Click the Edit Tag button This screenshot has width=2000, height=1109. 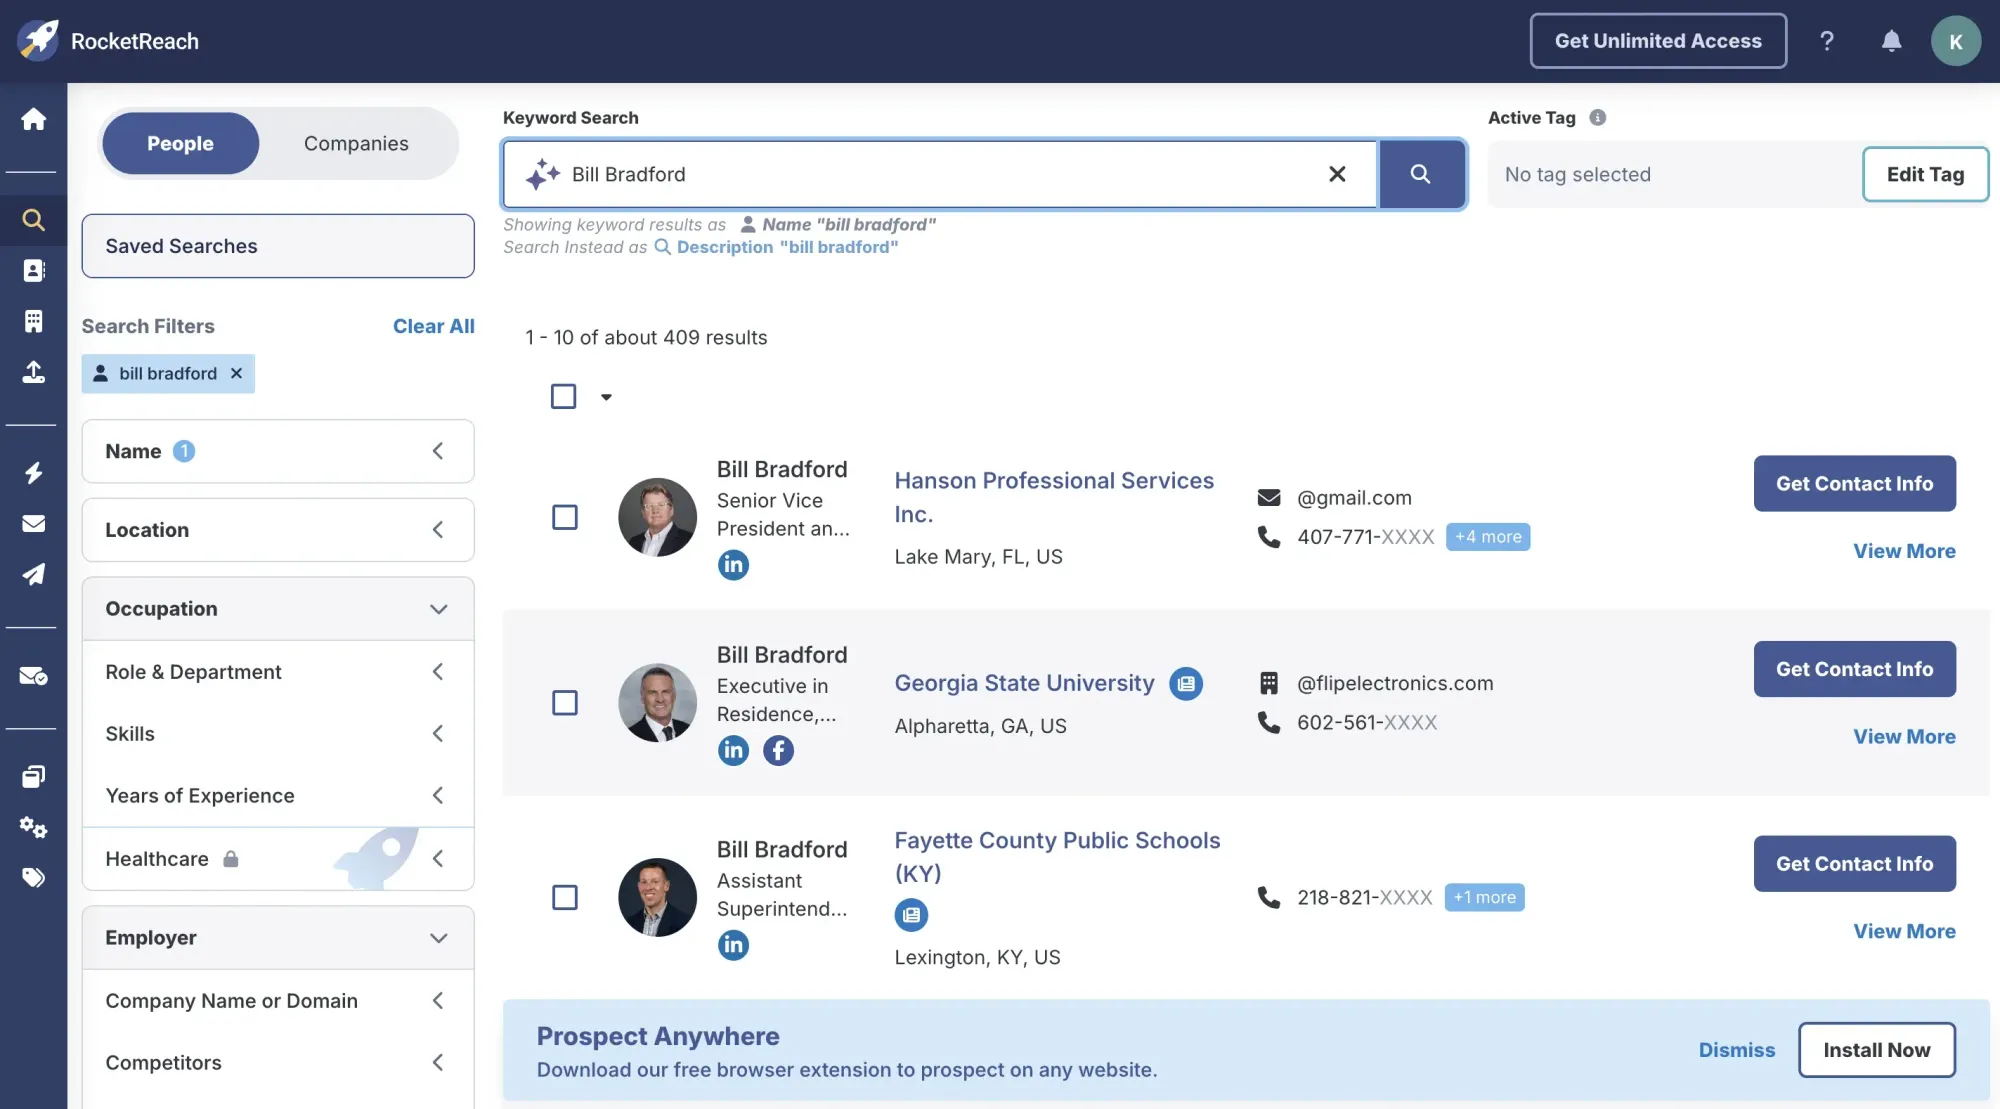(1925, 174)
